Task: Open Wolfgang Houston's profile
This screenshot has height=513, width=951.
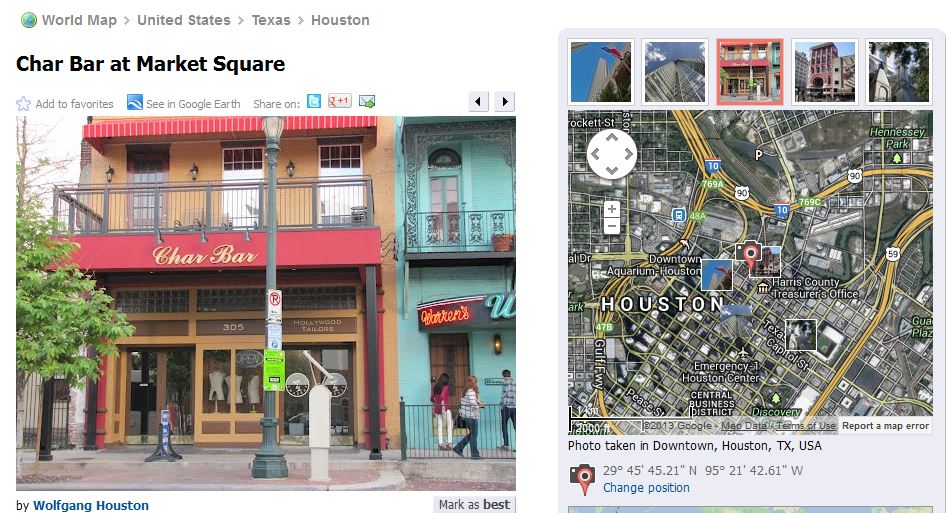Action: coord(90,505)
